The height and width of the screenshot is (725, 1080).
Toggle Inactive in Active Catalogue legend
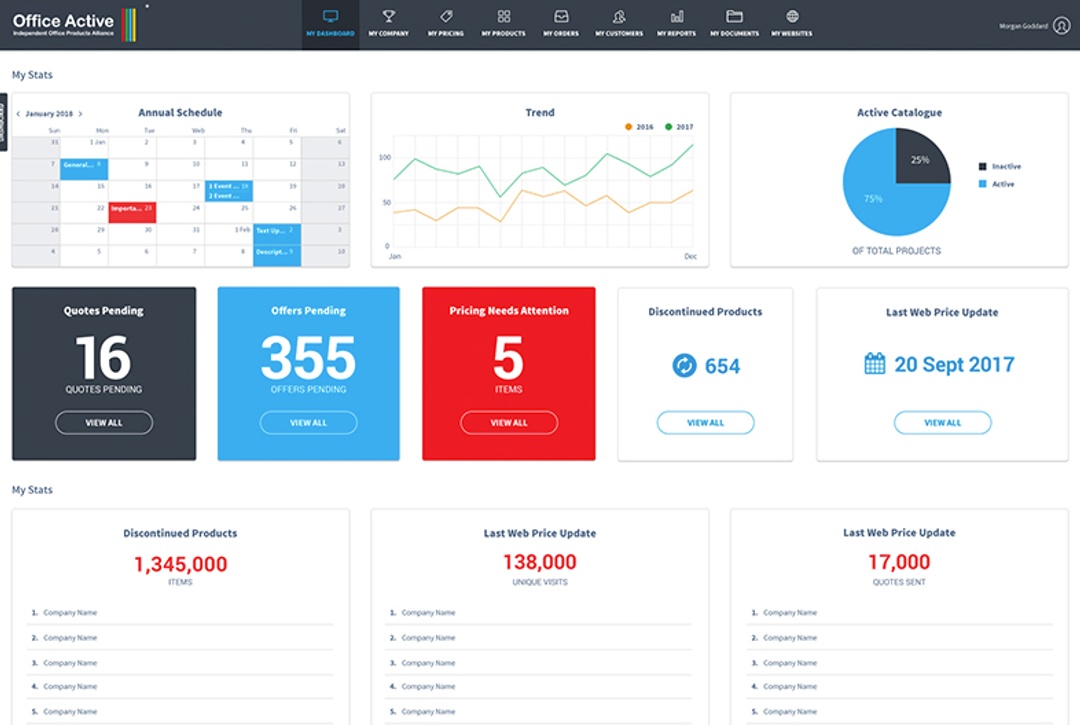[983, 166]
